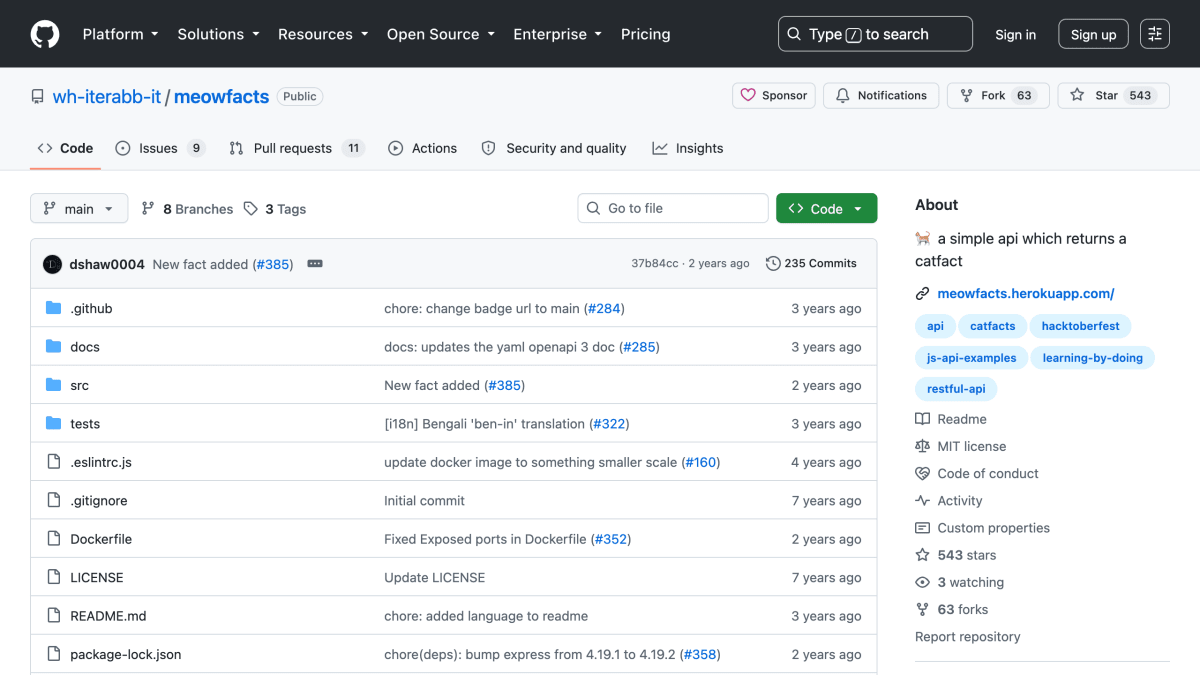Screen dimensions: 1200x675
Task: Go to the Actions tab
Action: click(x=422, y=148)
